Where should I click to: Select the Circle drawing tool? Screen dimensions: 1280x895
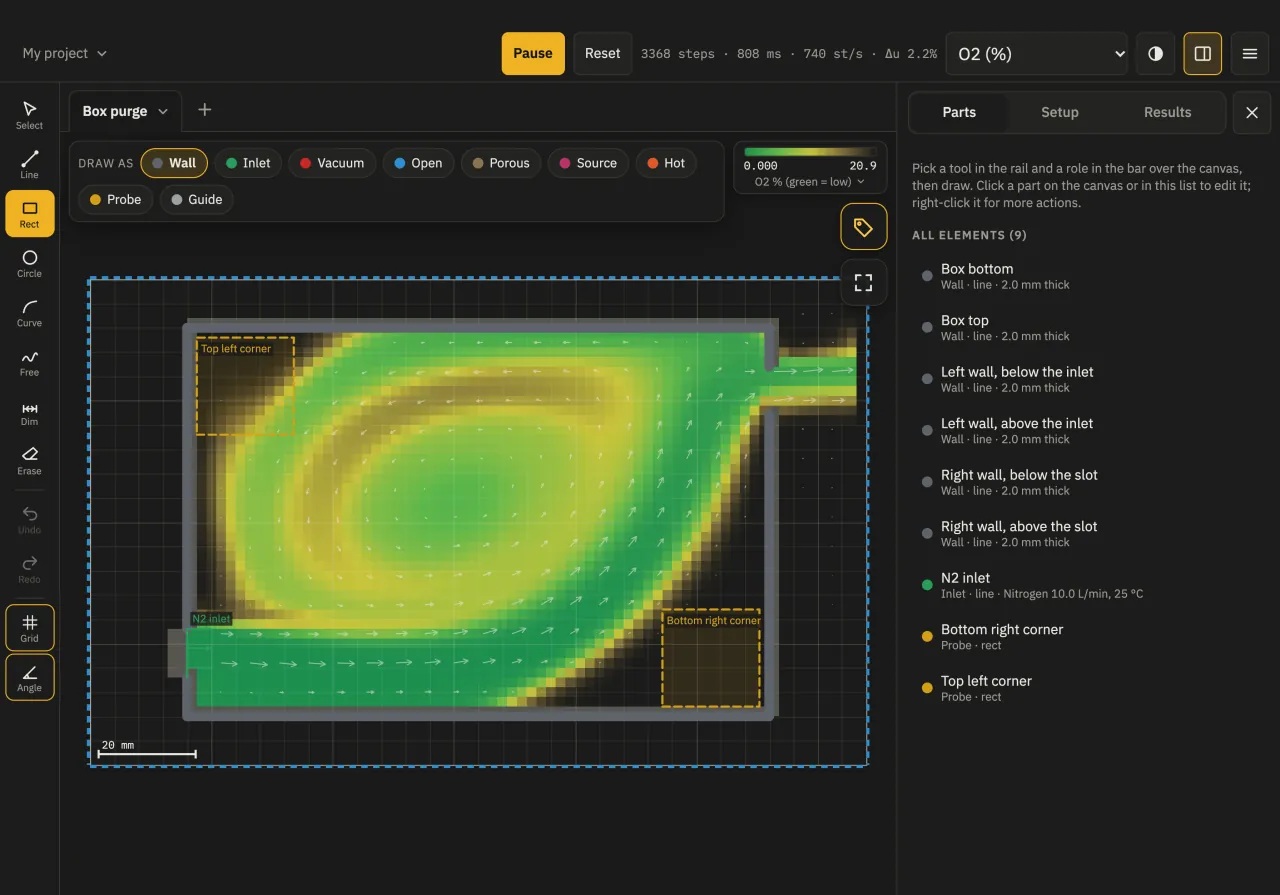coord(29,263)
